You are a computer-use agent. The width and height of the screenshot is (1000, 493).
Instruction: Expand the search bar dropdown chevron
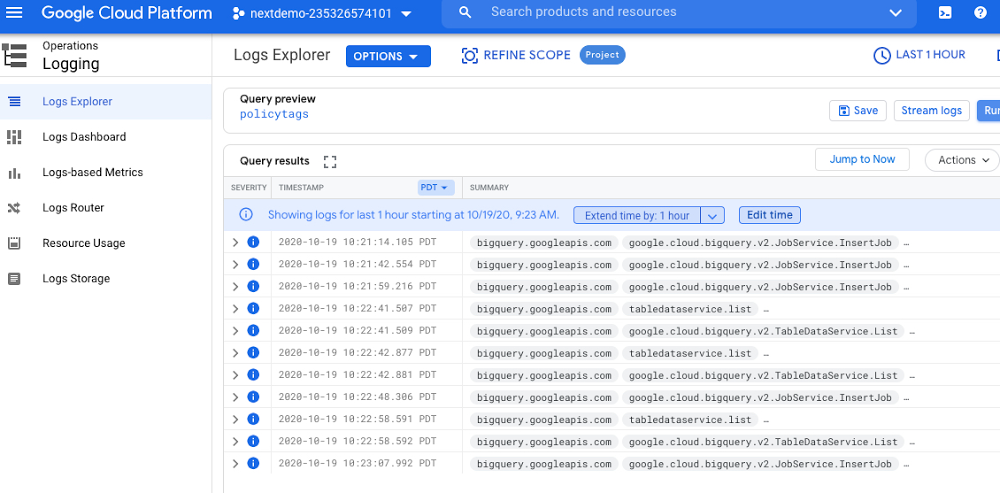895,13
